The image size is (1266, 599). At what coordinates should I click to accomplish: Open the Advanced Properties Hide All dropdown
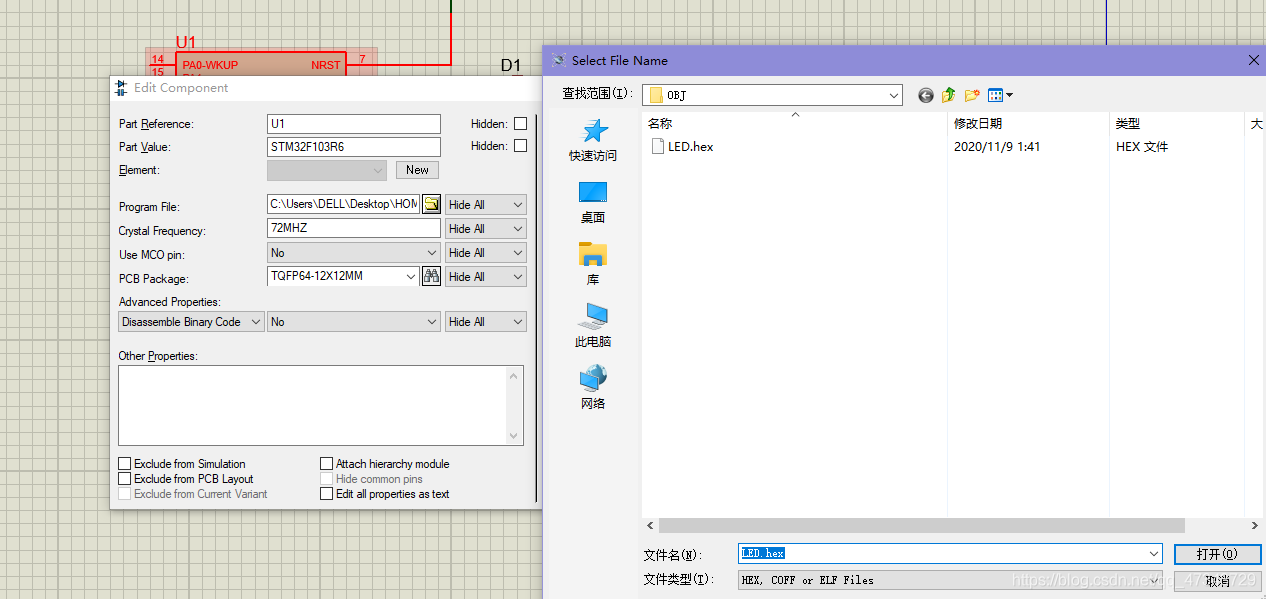(485, 322)
